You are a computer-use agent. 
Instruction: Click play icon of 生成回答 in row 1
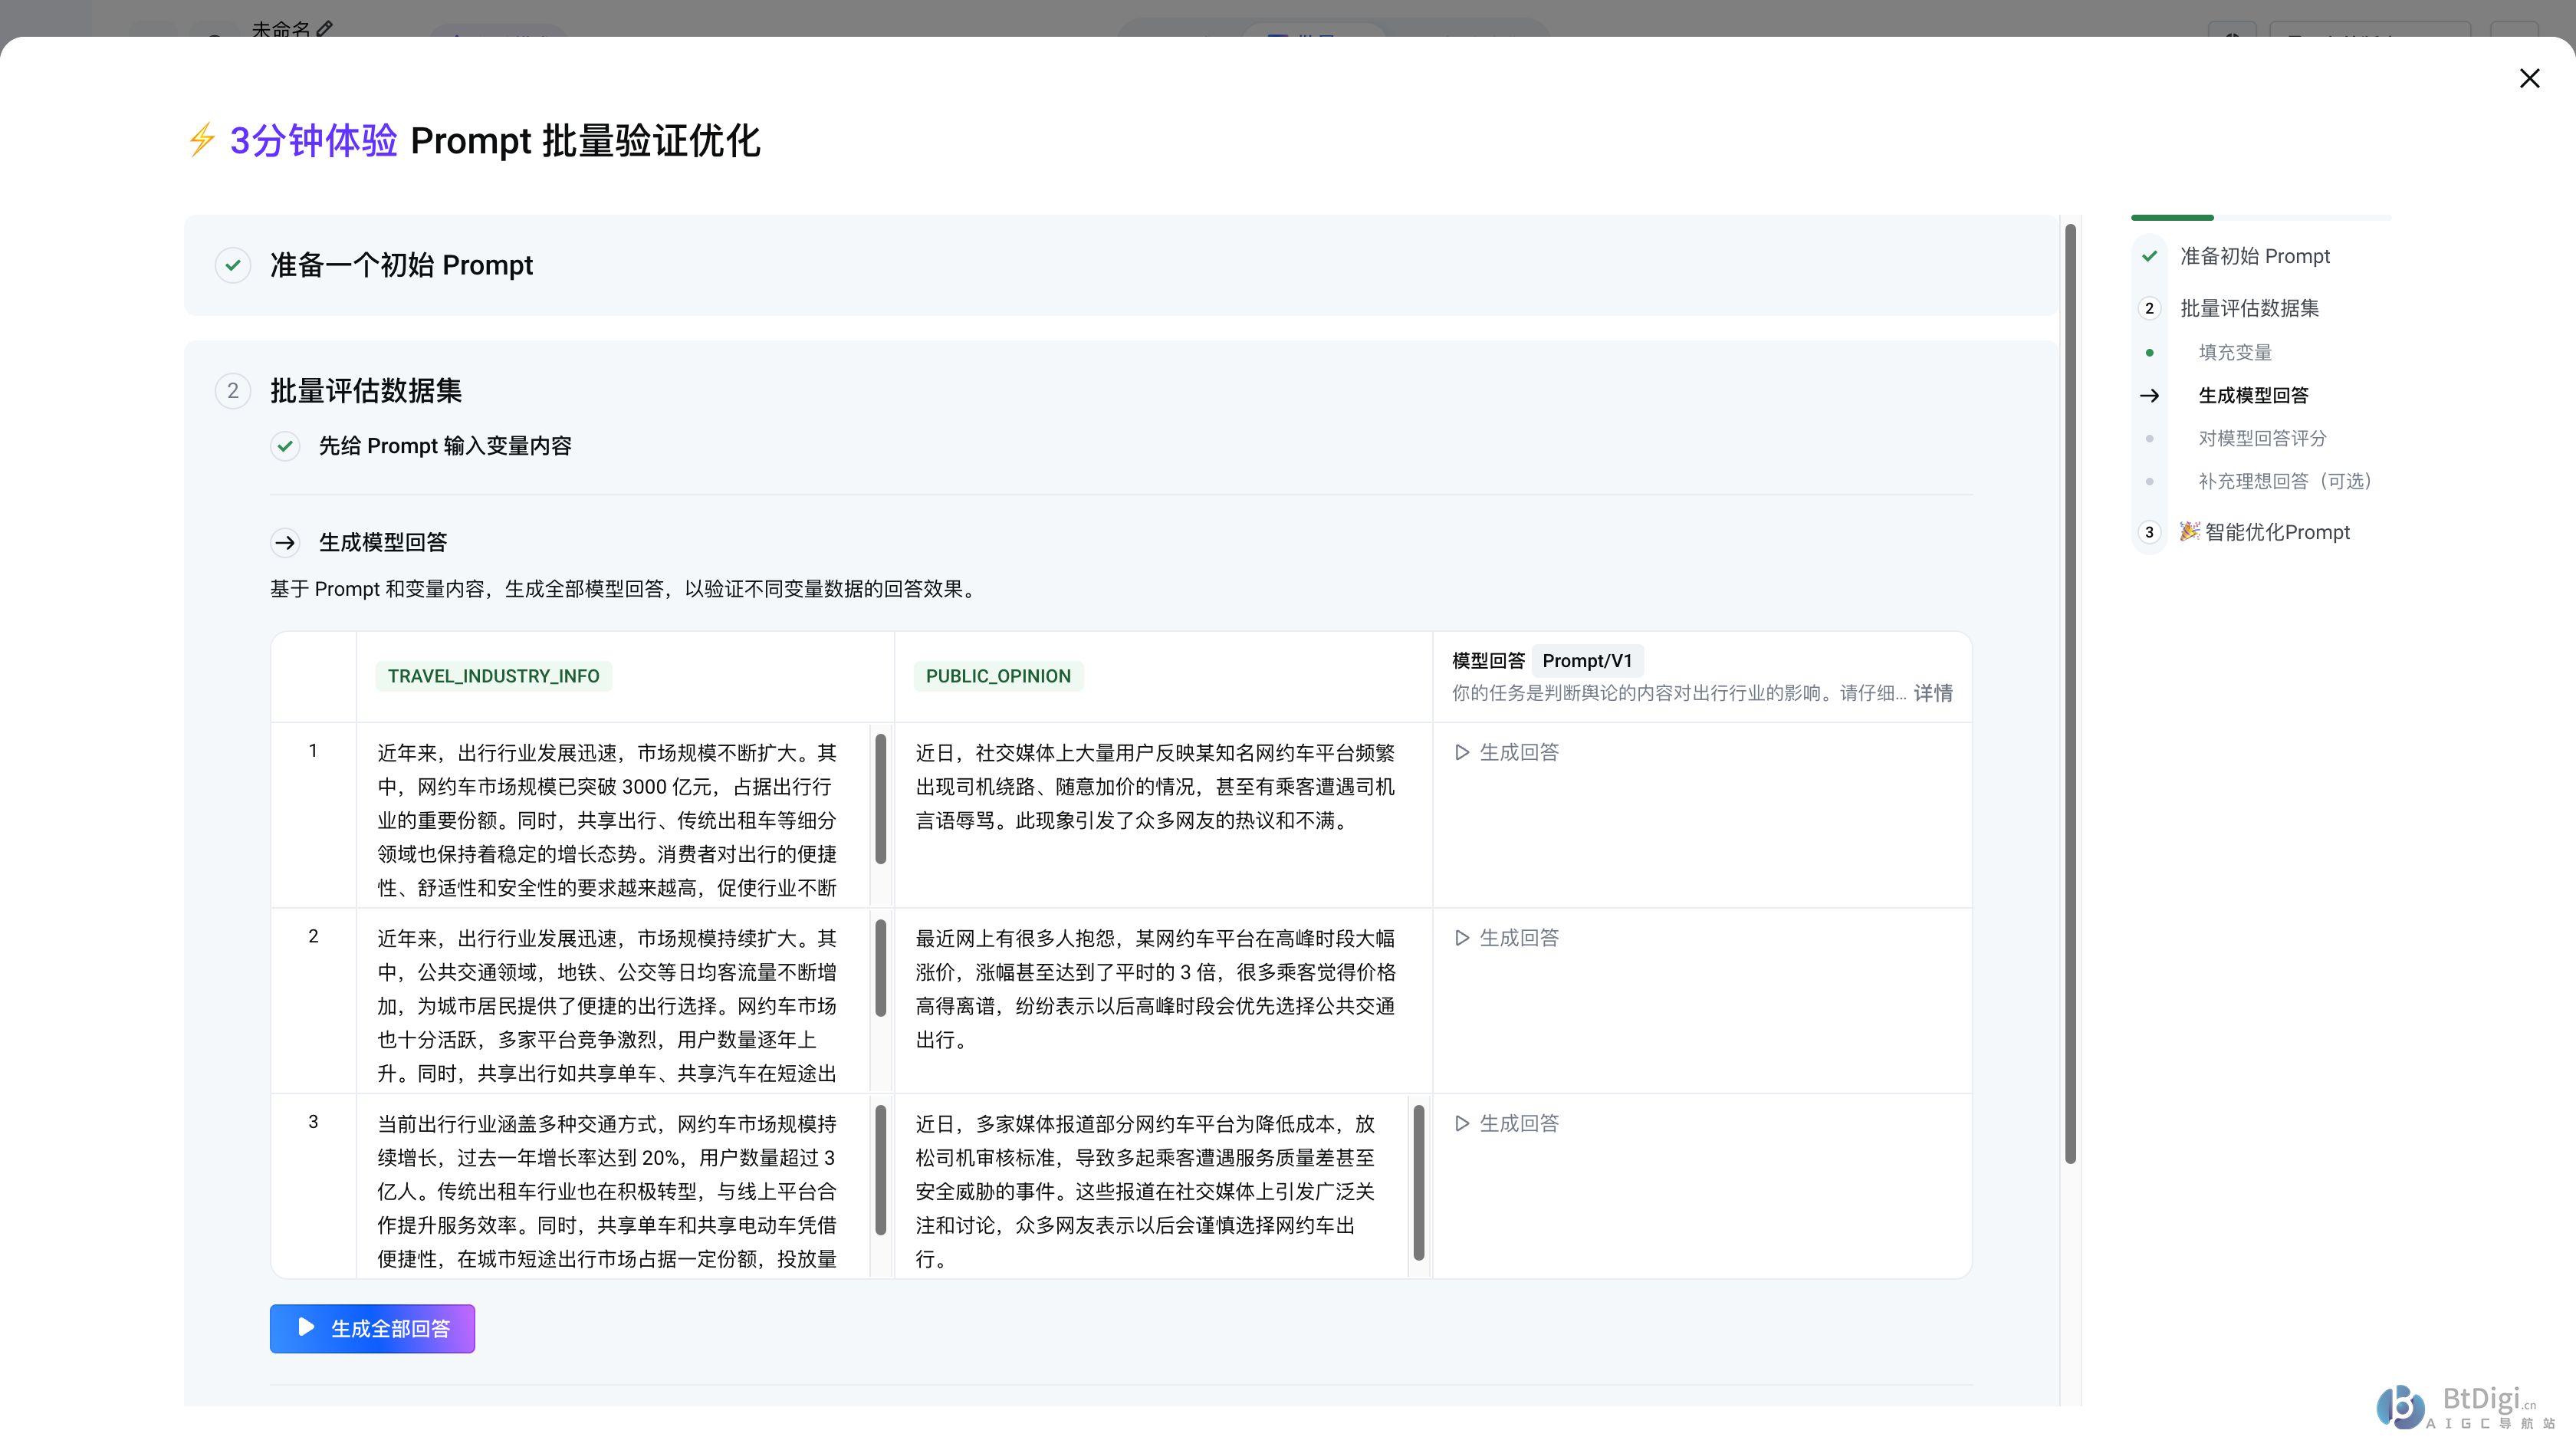click(x=1461, y=752)
